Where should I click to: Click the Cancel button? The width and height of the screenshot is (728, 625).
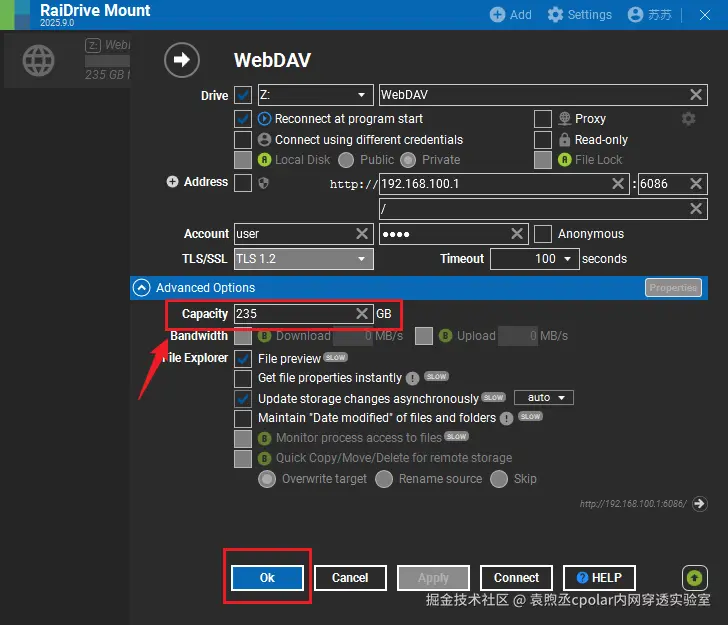350,578
